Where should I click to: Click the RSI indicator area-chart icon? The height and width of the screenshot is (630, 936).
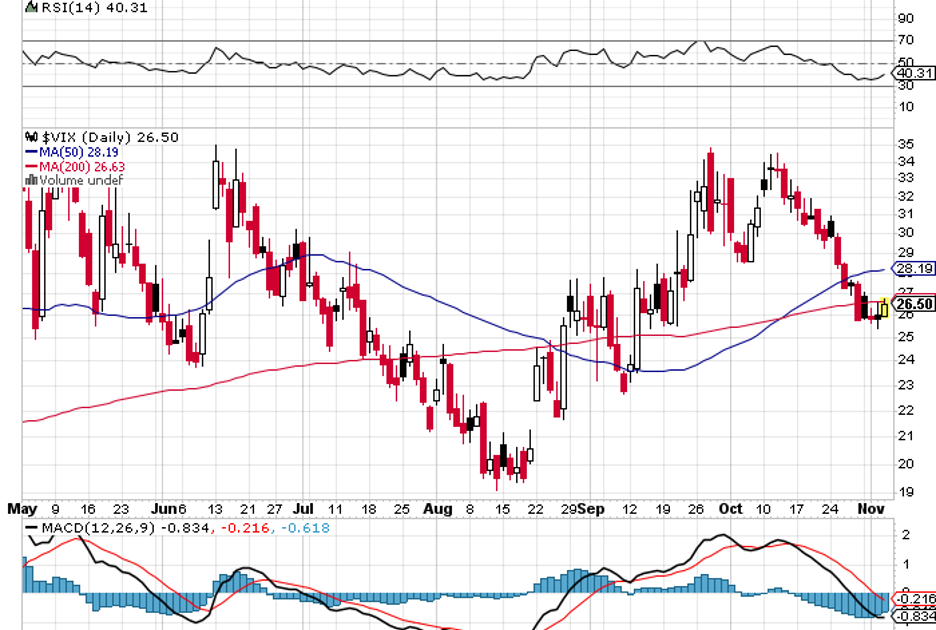(30, 7)
